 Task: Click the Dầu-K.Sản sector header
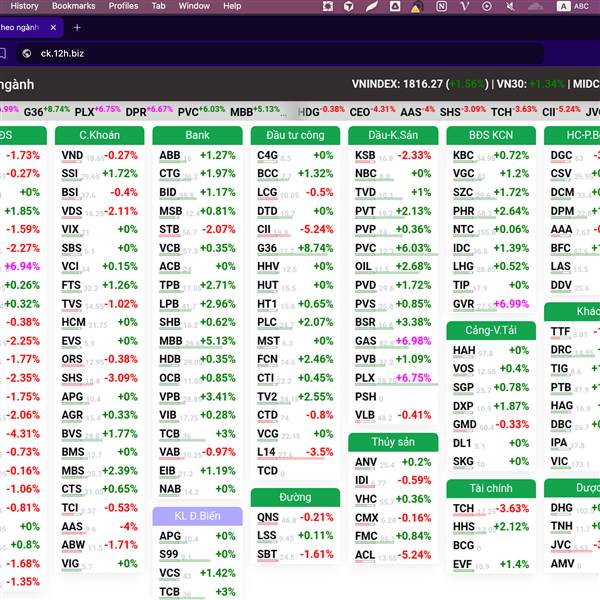point(393,135)
